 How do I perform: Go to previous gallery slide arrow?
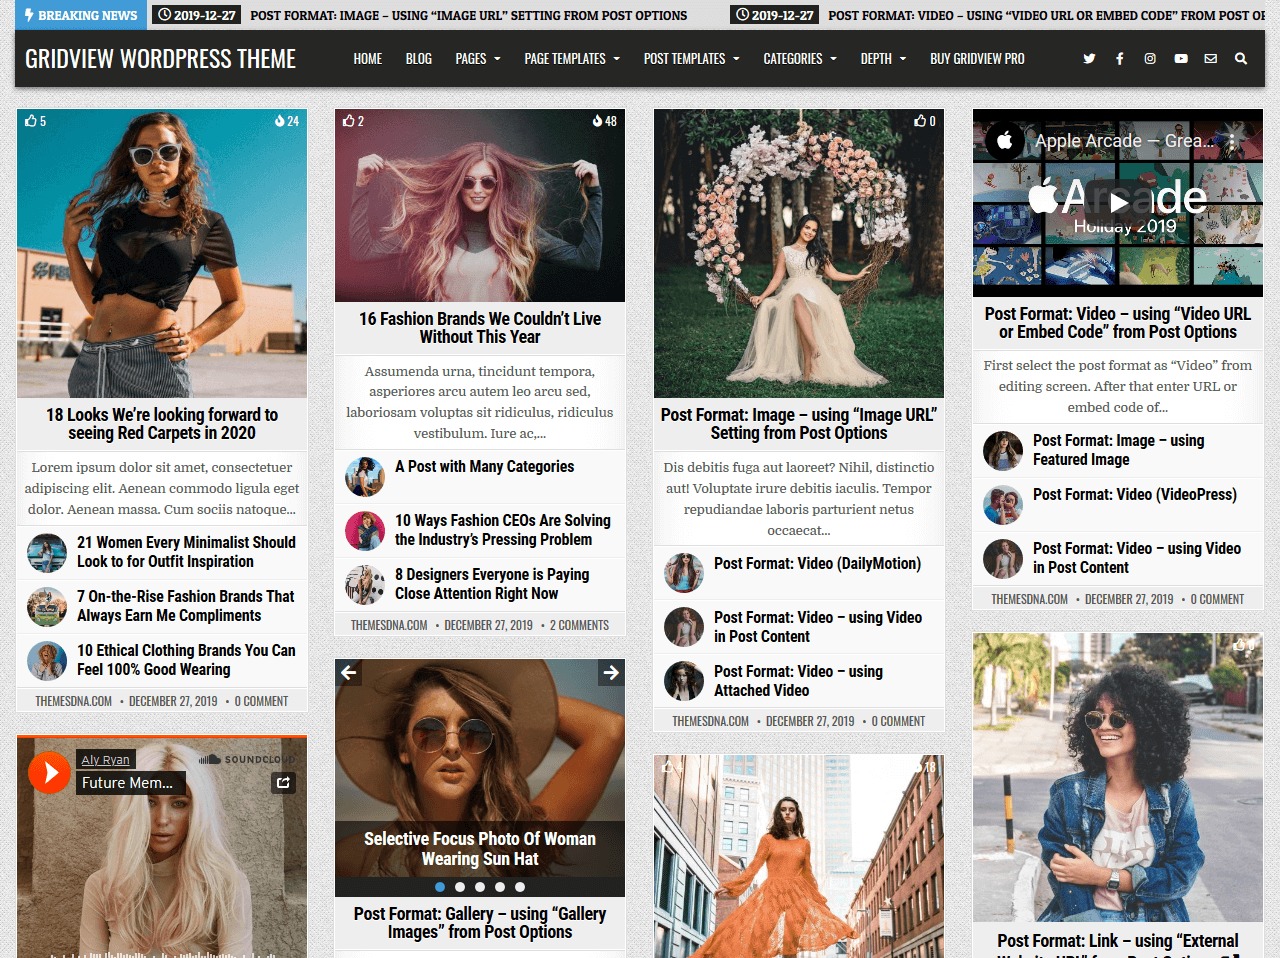[x=349, y=673]
